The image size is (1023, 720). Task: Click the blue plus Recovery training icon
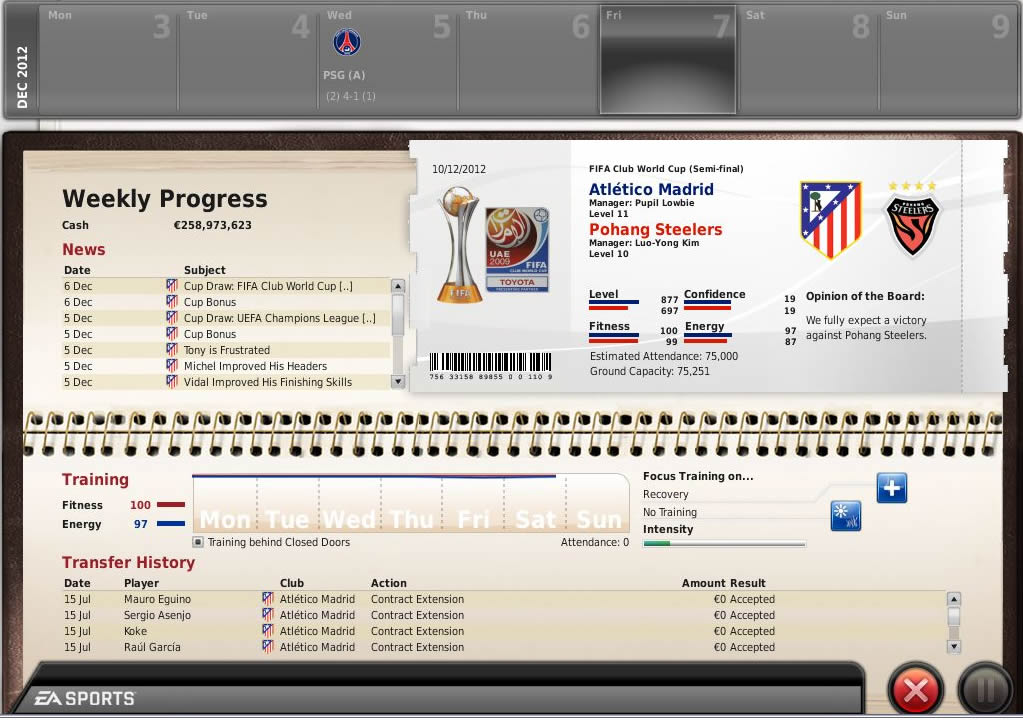click(892, 488)
